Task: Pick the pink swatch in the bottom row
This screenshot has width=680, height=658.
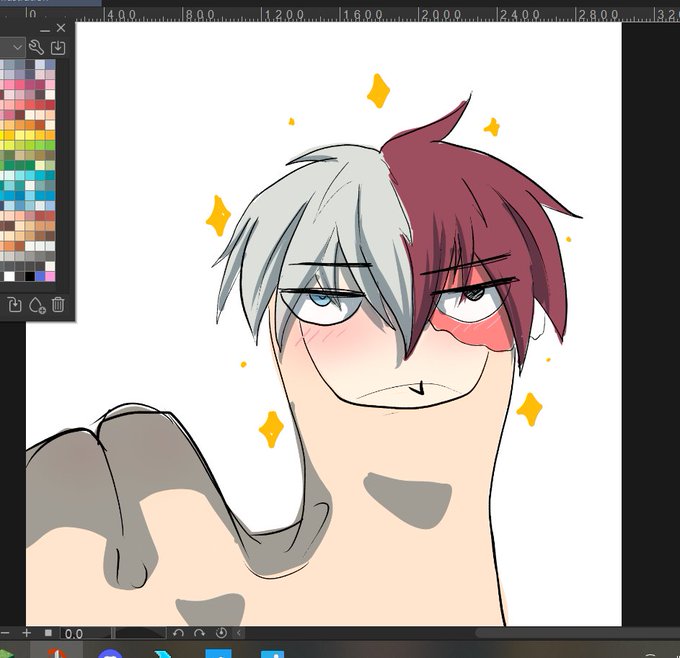Action: pyautogui.click(x=50, y=276)
